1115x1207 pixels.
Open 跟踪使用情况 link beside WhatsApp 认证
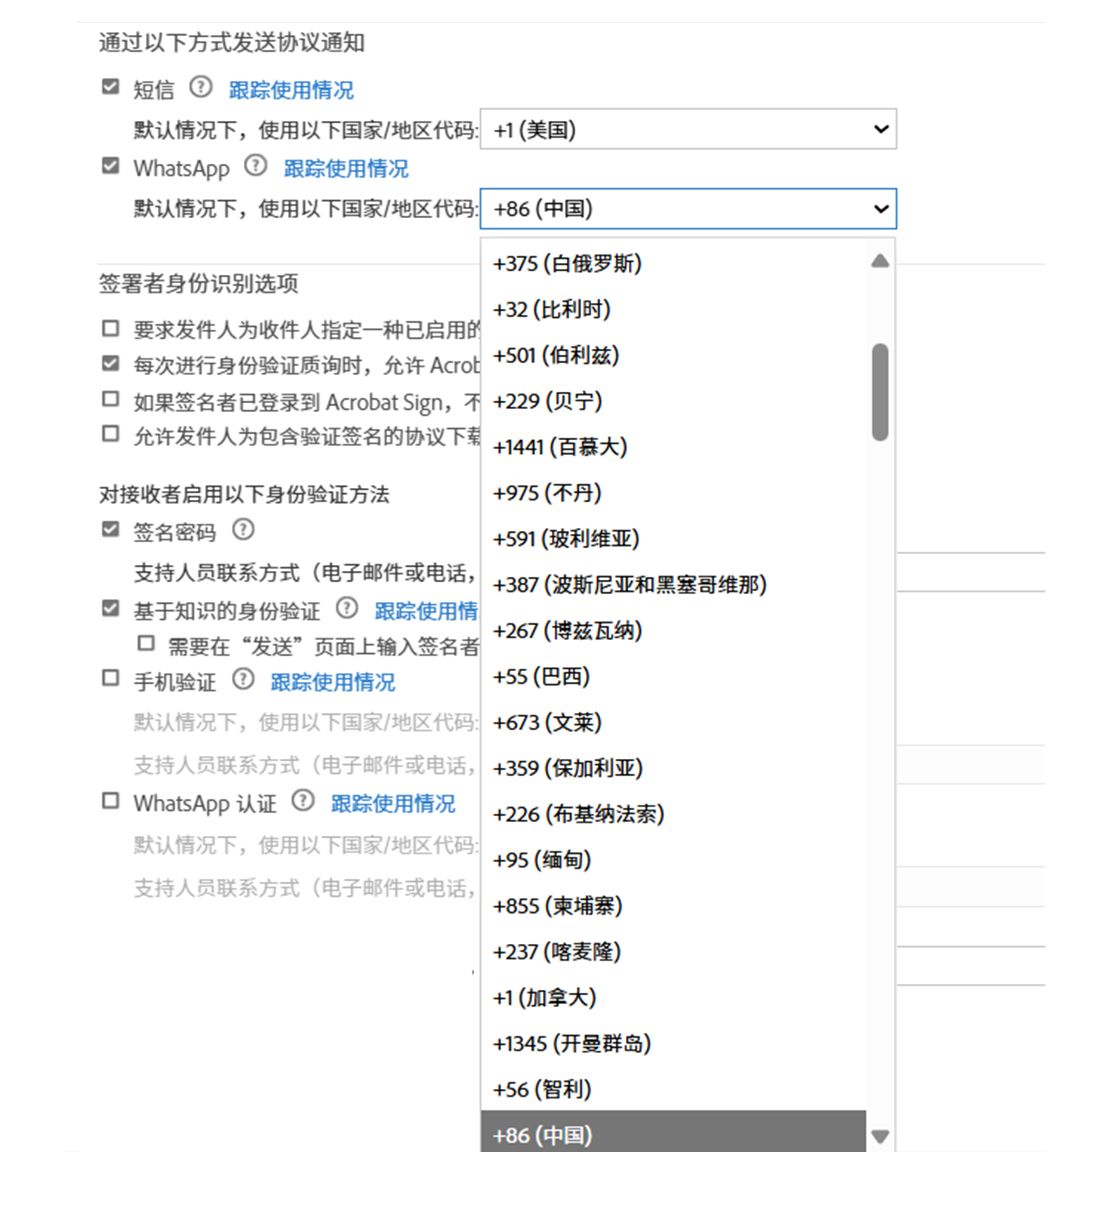(x=393, y=803)
